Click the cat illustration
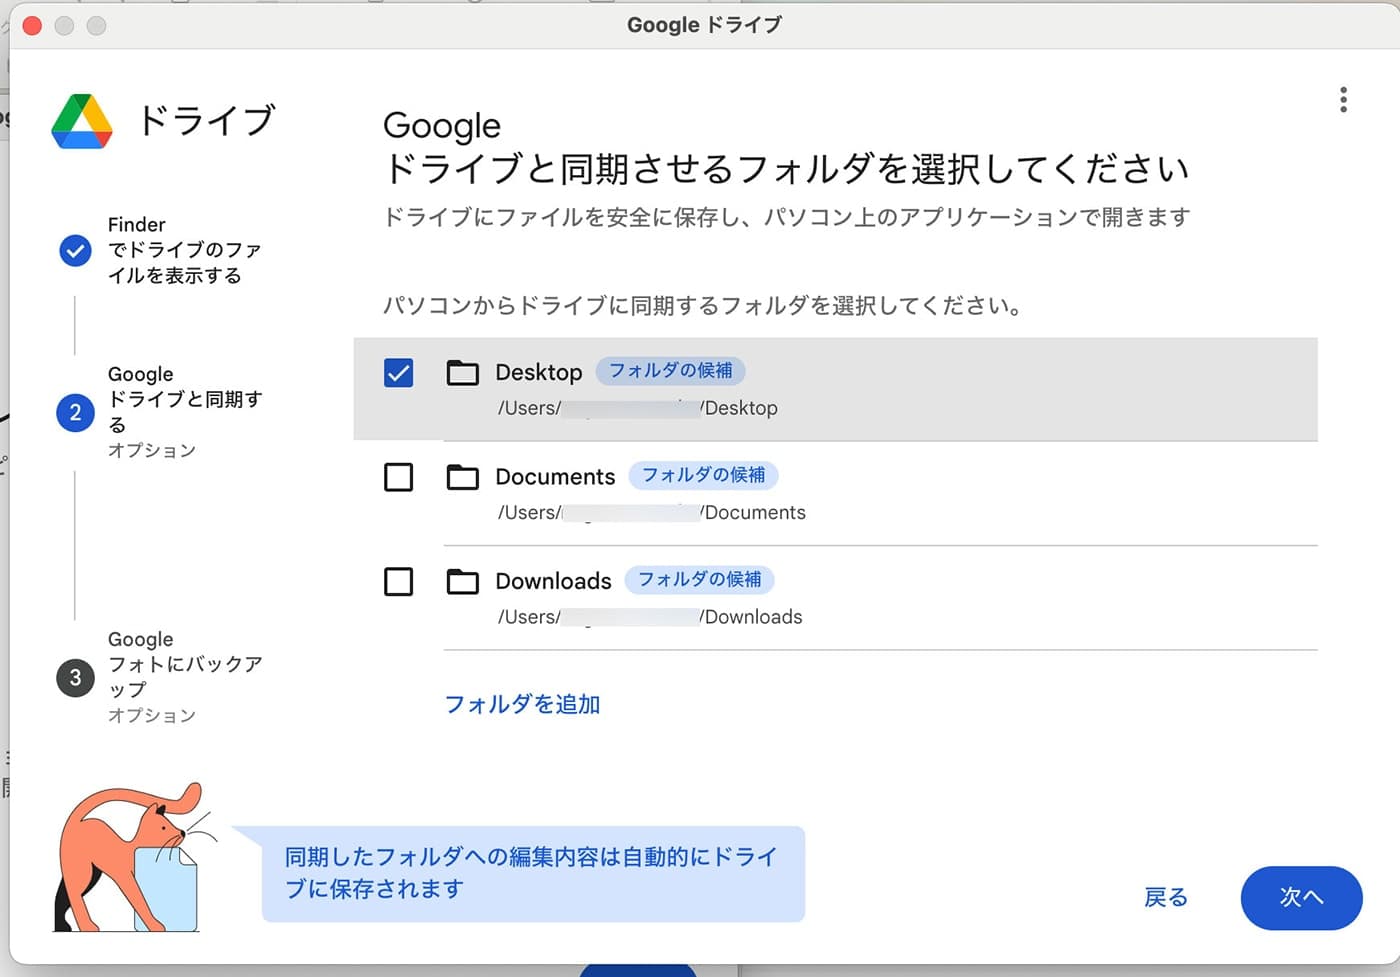The image size is (1400, 977). 133,858
